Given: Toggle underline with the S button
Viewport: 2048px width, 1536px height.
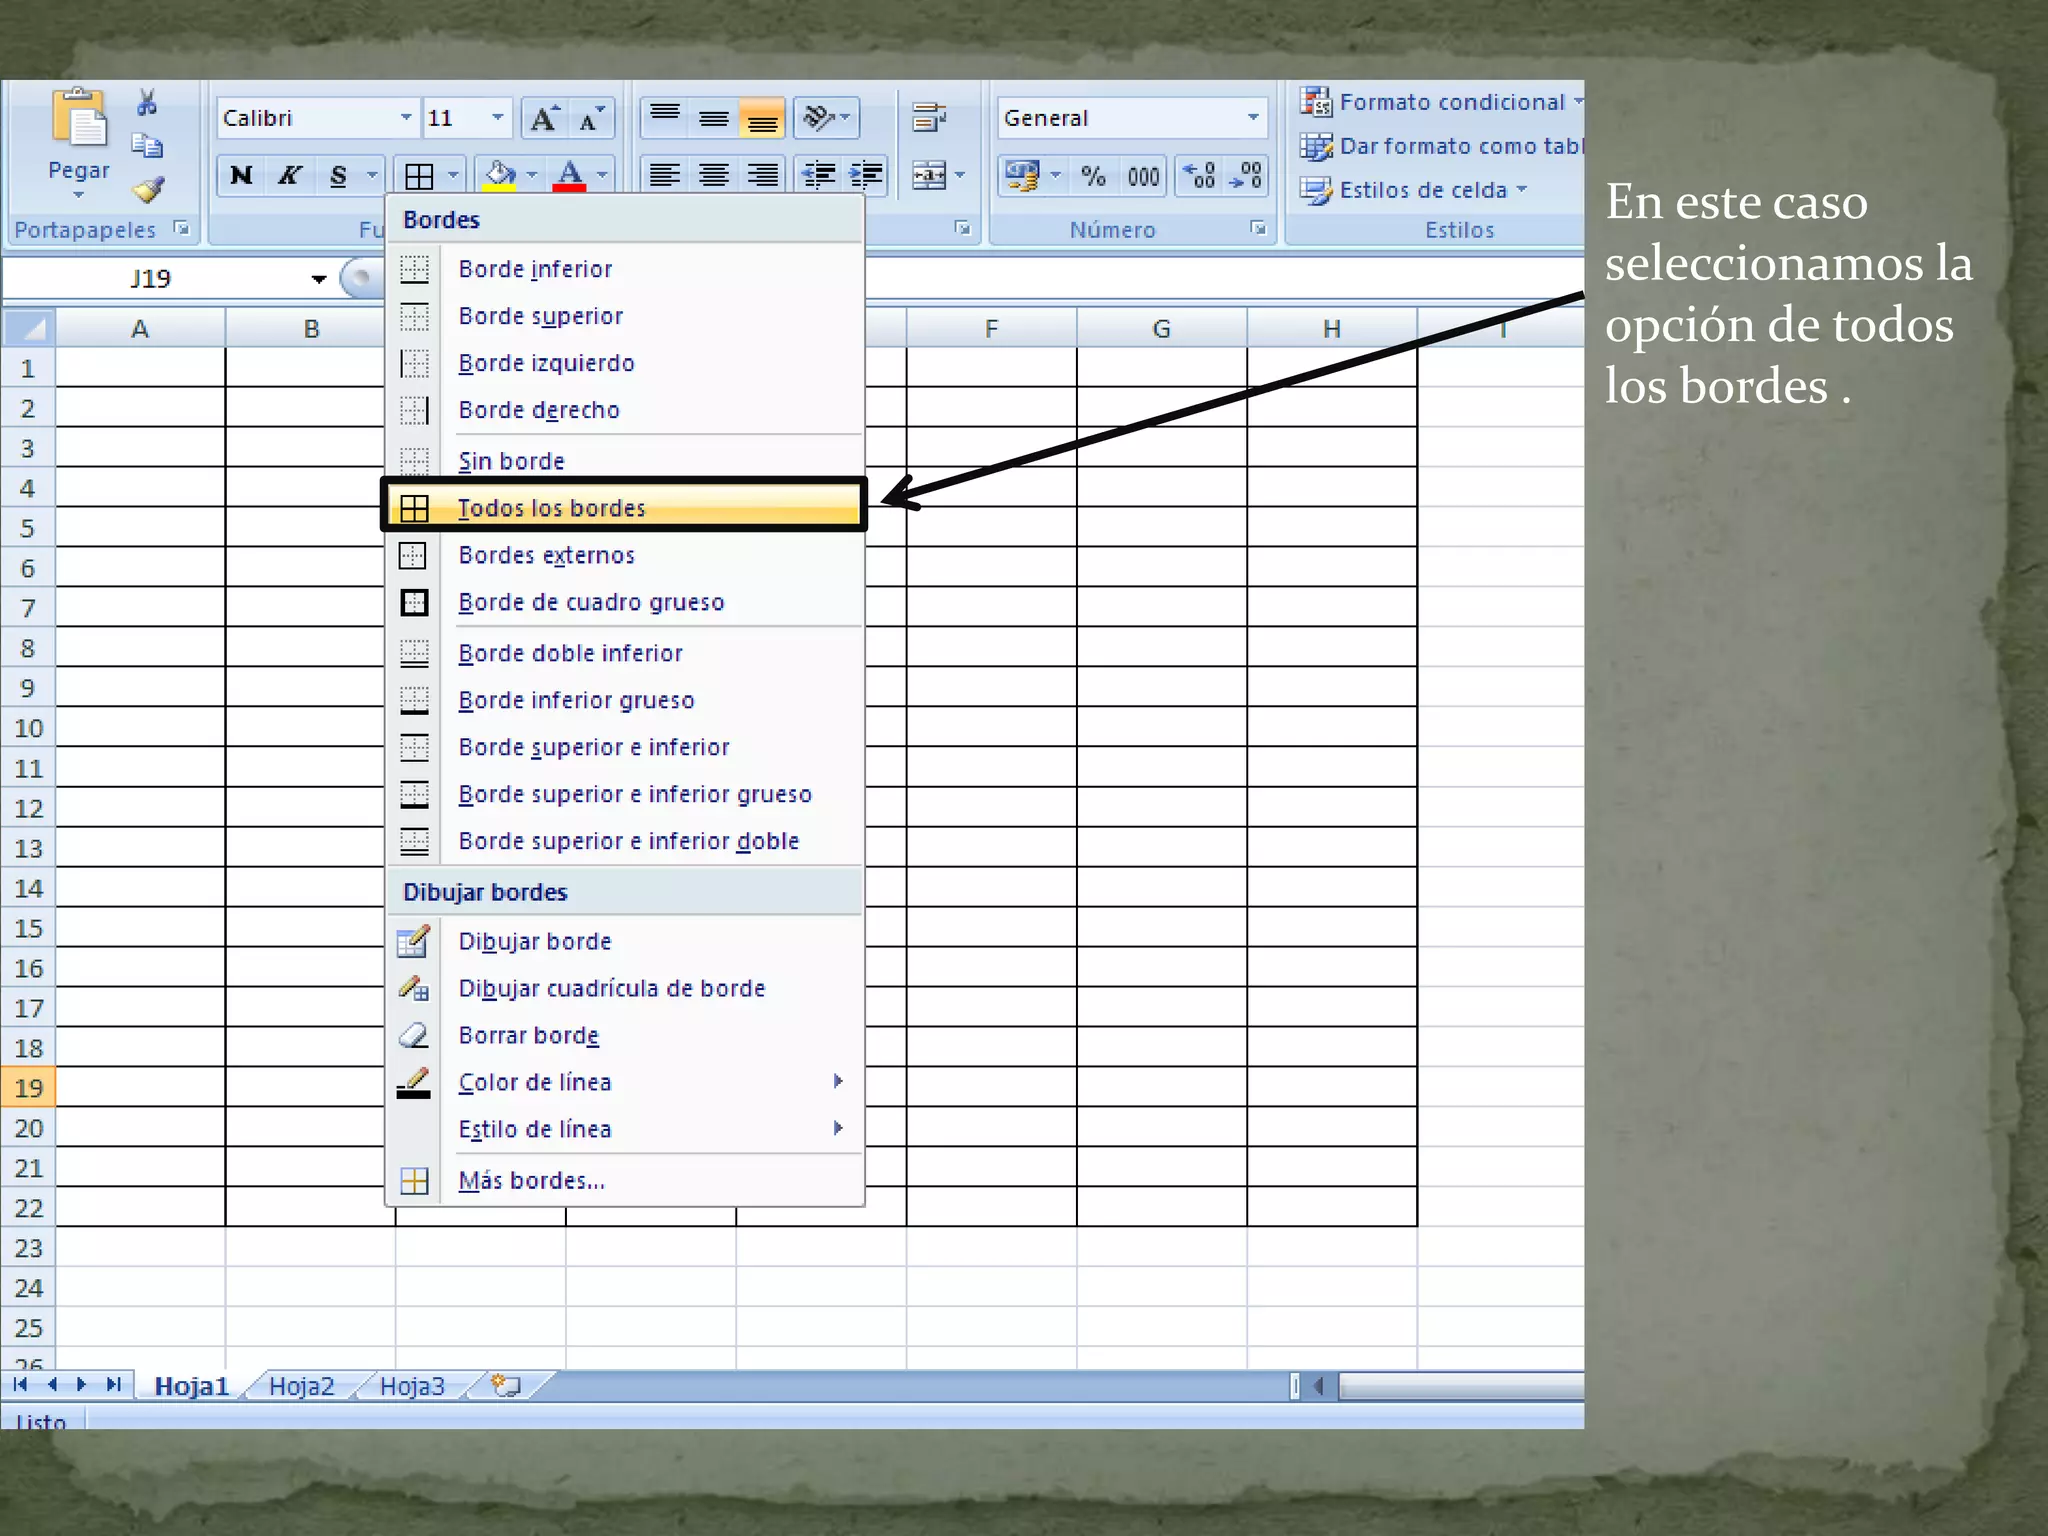Looking at the screenshot, I should (x=338, y=176).
